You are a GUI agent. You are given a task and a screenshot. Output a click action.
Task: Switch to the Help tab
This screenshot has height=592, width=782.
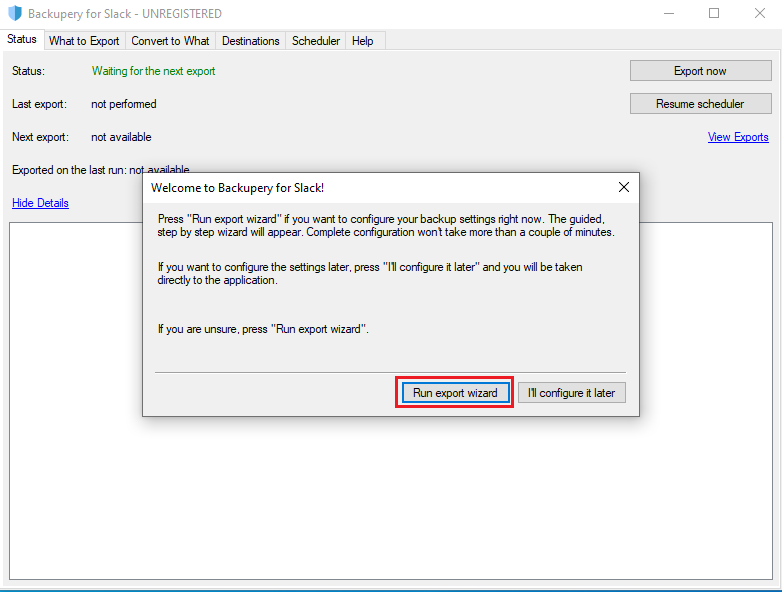tap(363, 41)
